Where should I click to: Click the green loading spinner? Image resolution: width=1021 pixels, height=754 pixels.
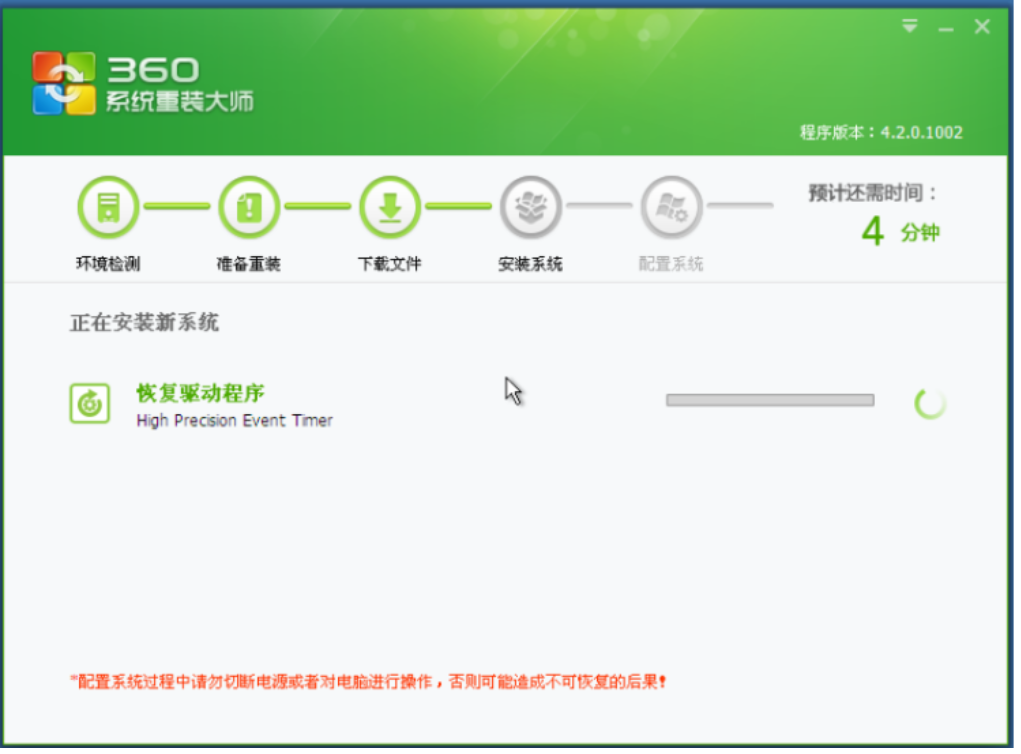click(x=930, y=403)
